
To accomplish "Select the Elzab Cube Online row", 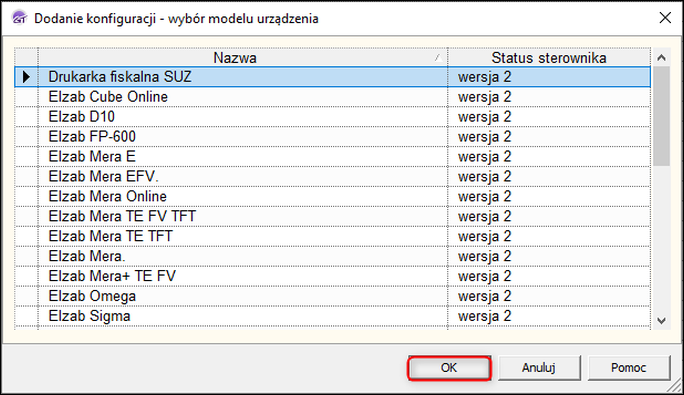I will (x=332, y=97).
